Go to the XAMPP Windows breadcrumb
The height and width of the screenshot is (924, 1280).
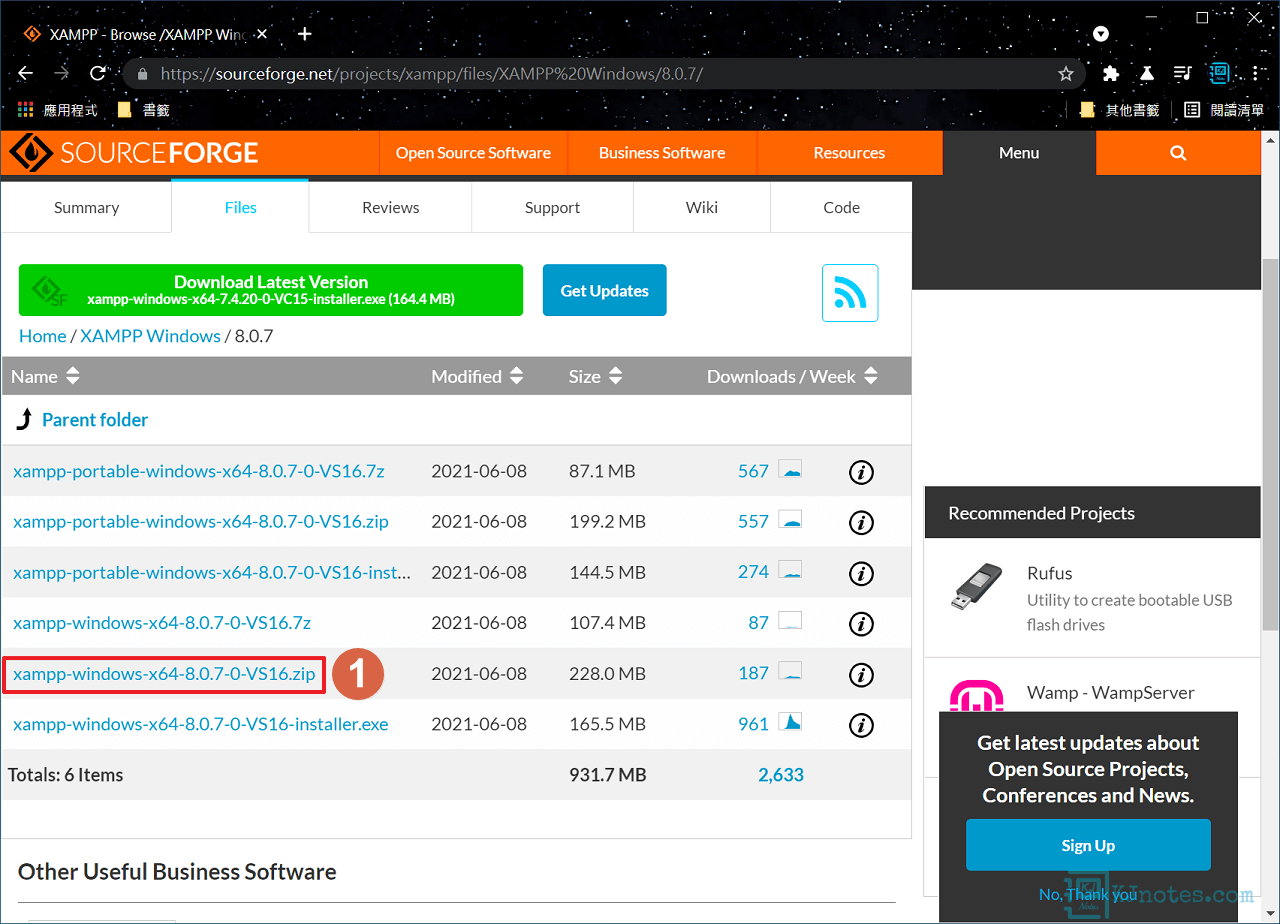[151, 336]
